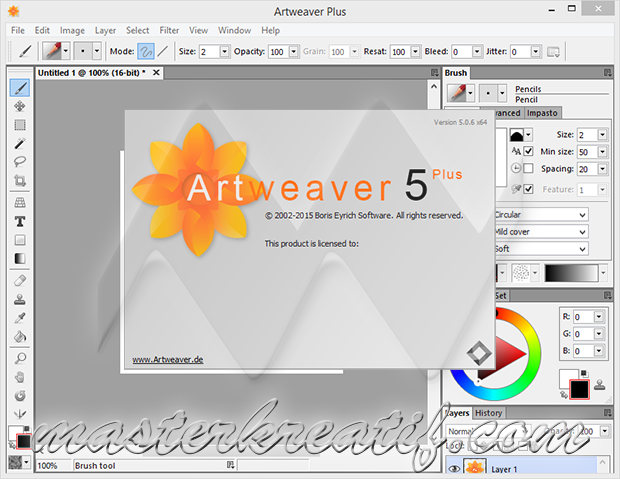
Task: Select the Mirror painting tool
Action: 20,414
